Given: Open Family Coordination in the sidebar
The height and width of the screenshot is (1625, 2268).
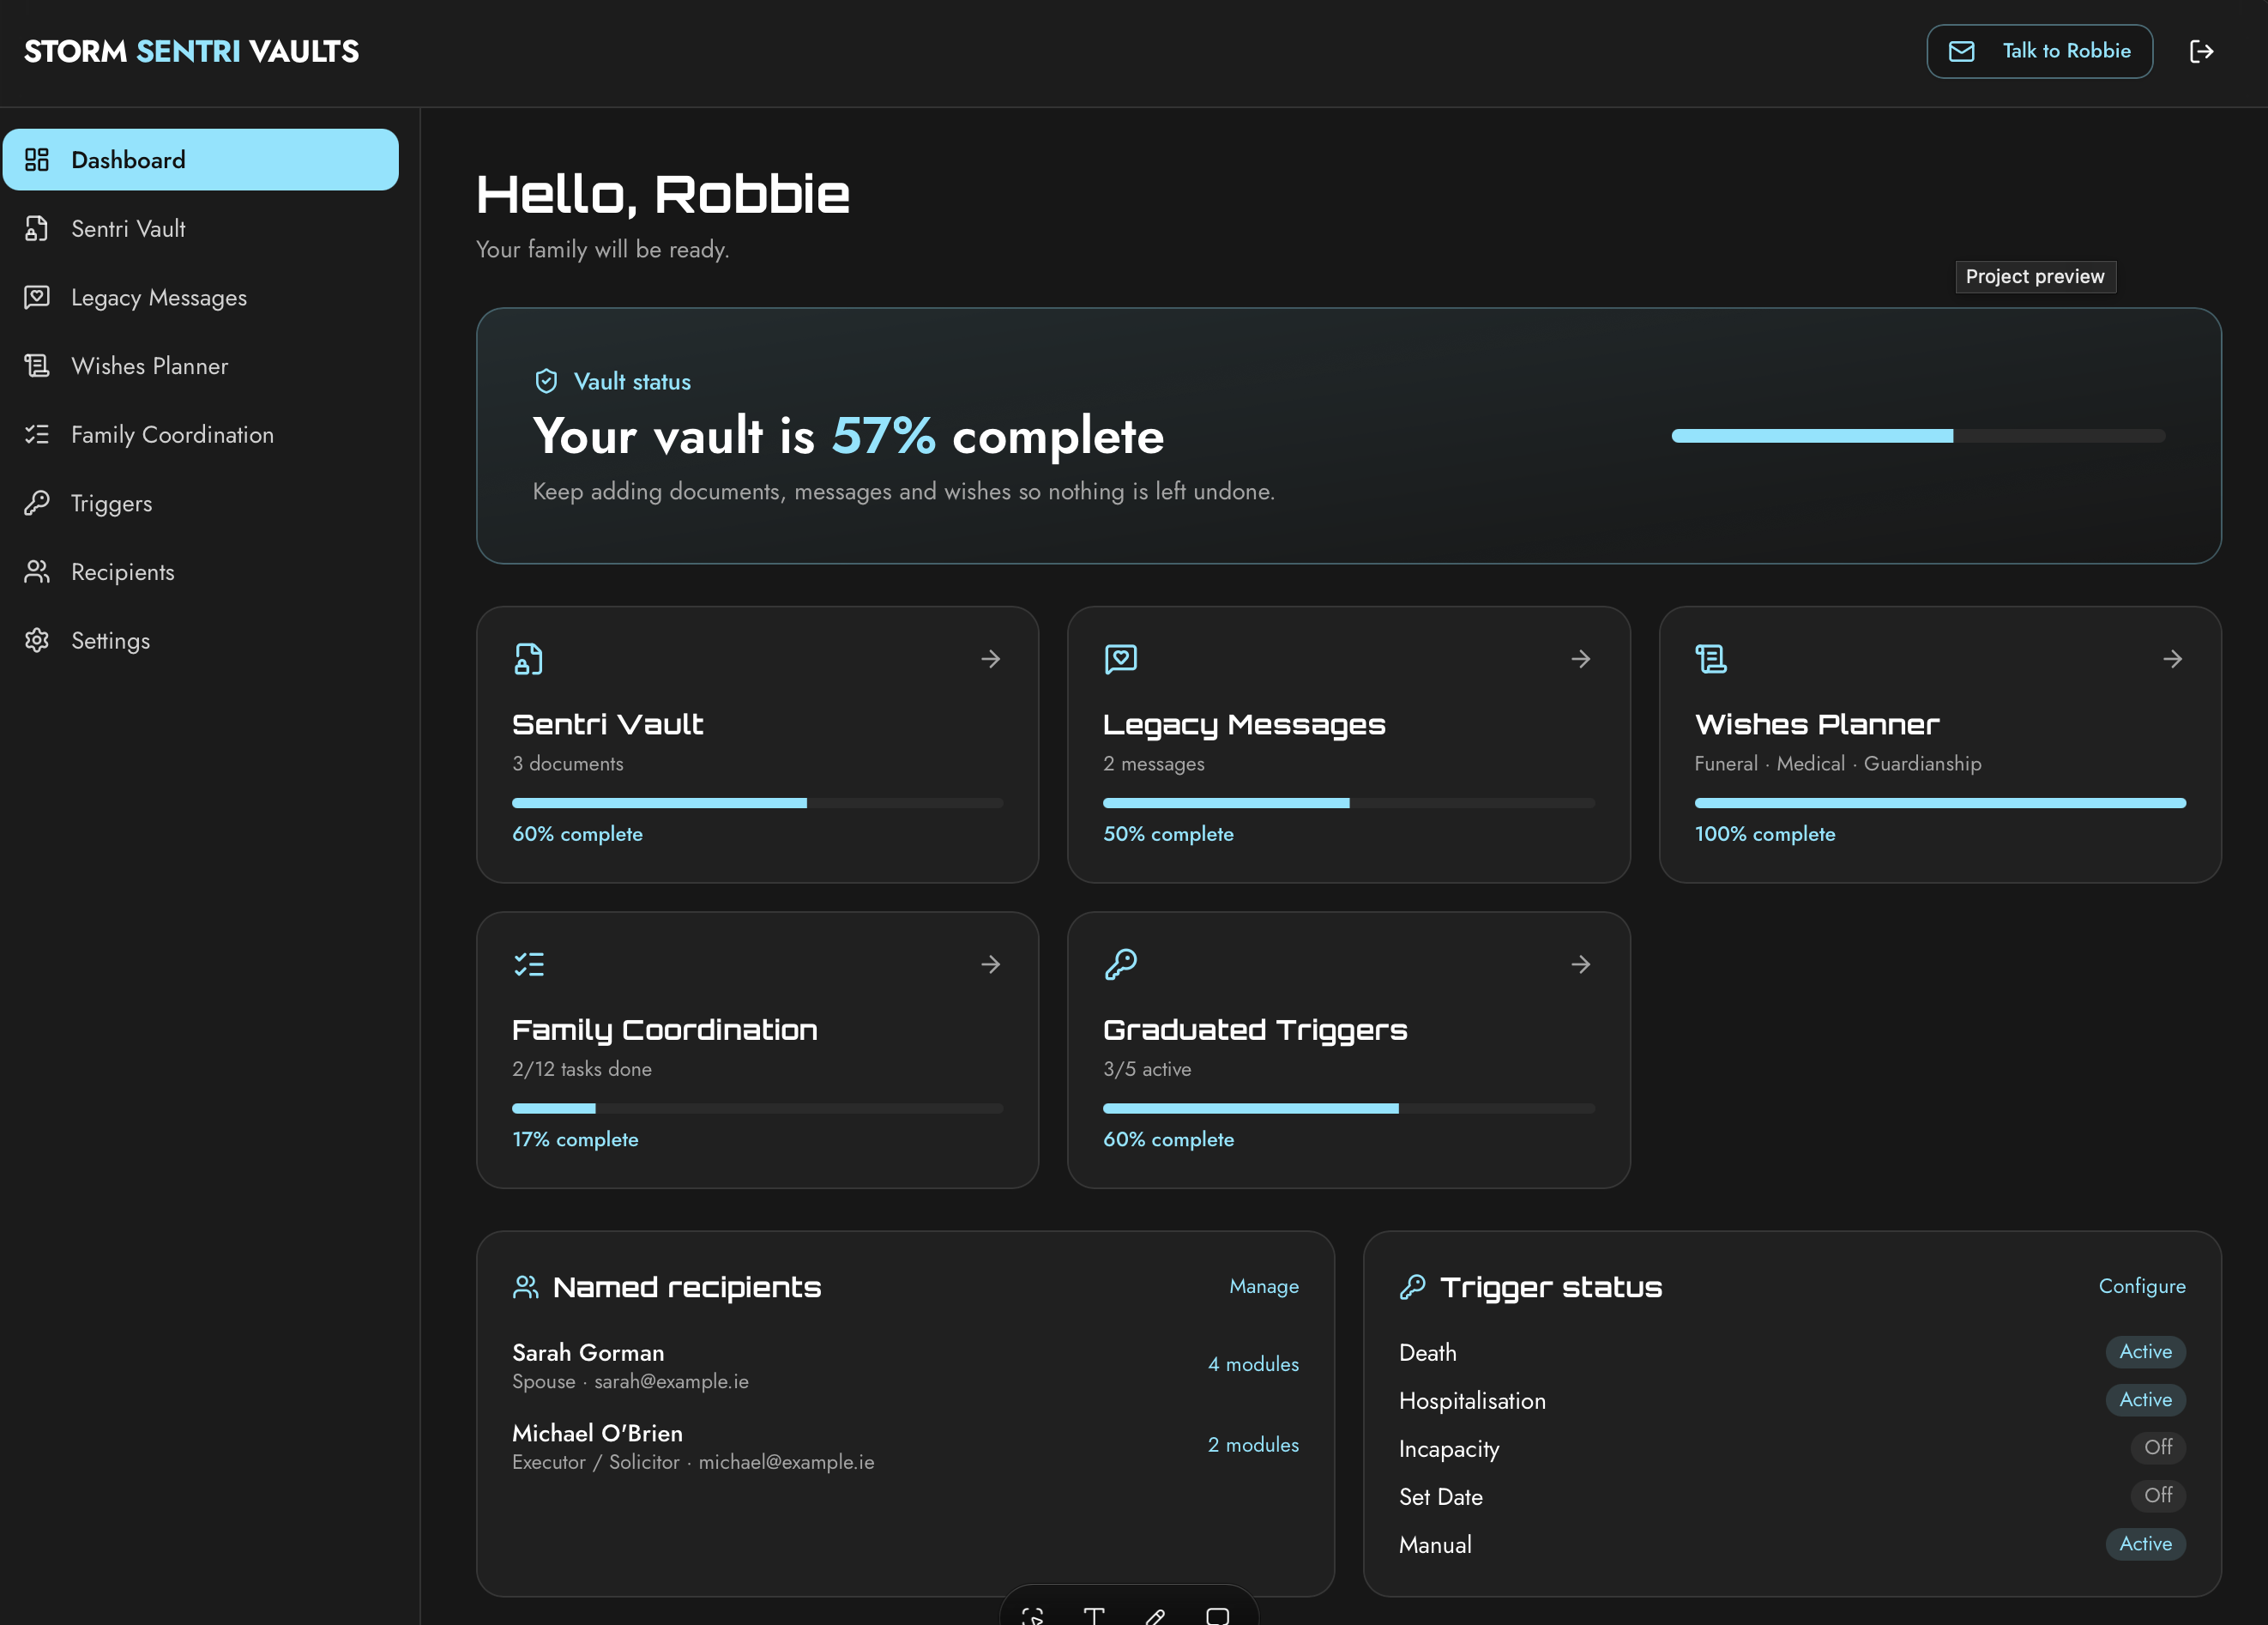Looking at the screenshot, I should (x=201, y=435).
